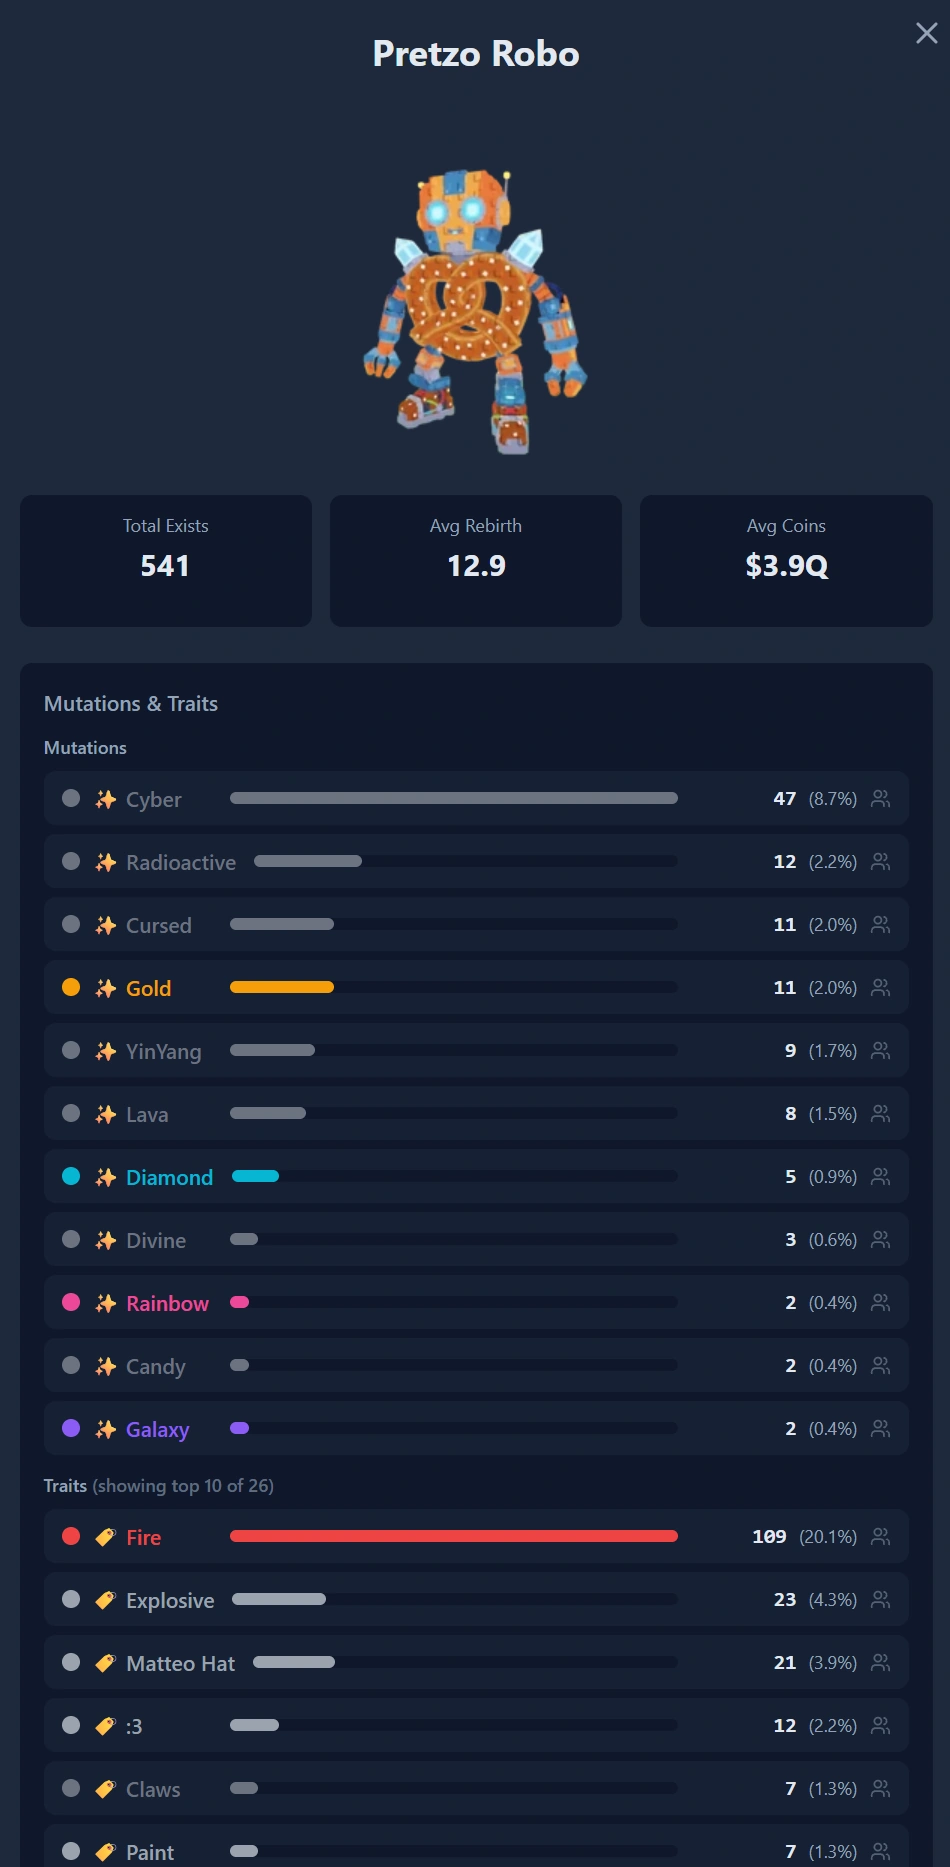Click the Avg Coins stat card

[x=786, y=561]
